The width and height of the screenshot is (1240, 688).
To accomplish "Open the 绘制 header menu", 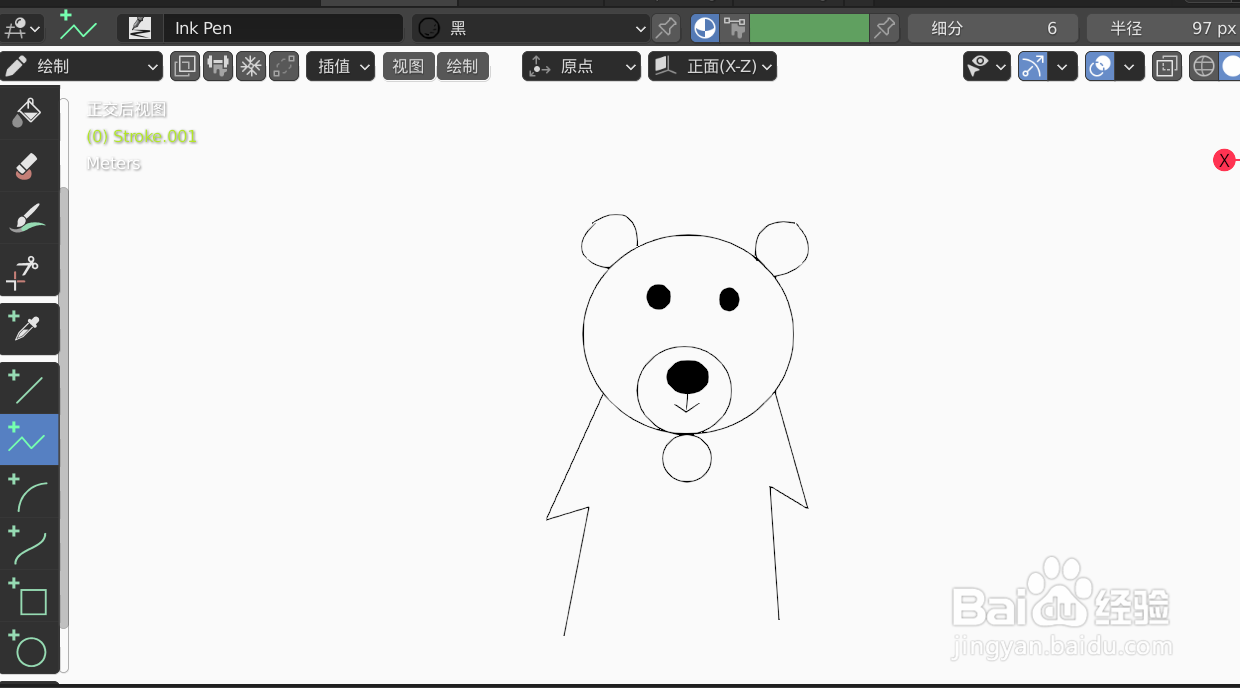I will click(463, 67).
